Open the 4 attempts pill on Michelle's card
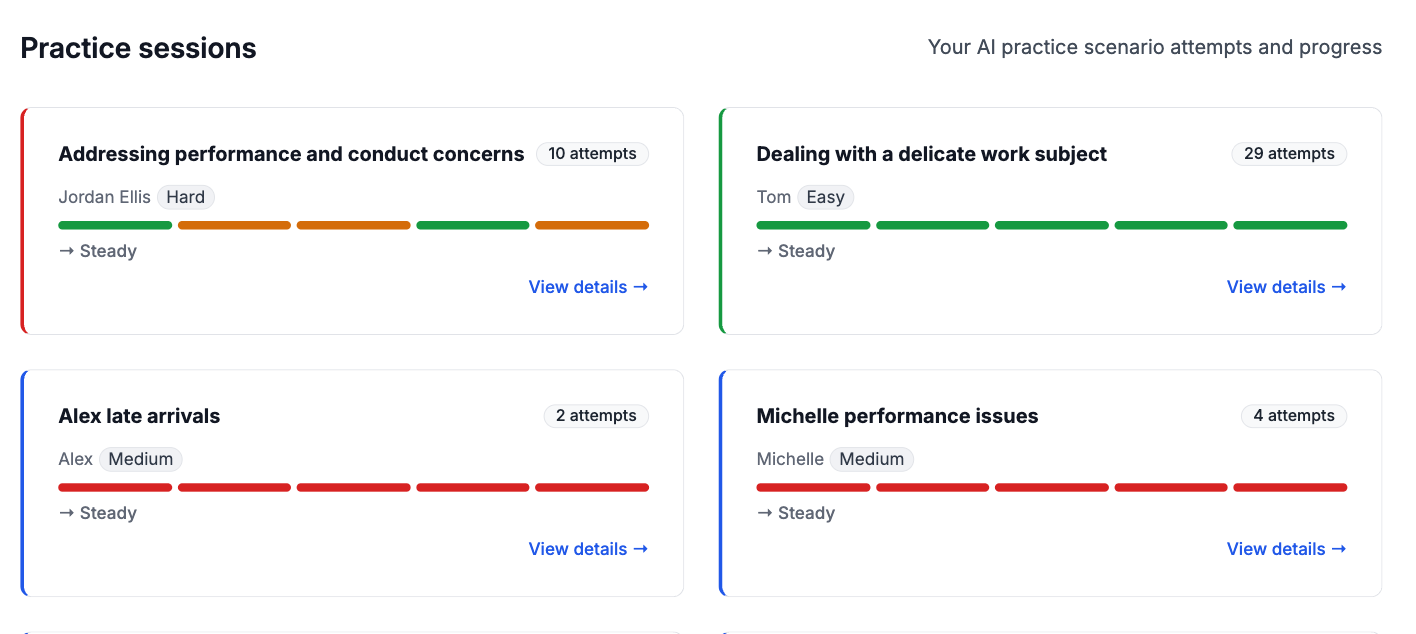 tap(1294, 415)
